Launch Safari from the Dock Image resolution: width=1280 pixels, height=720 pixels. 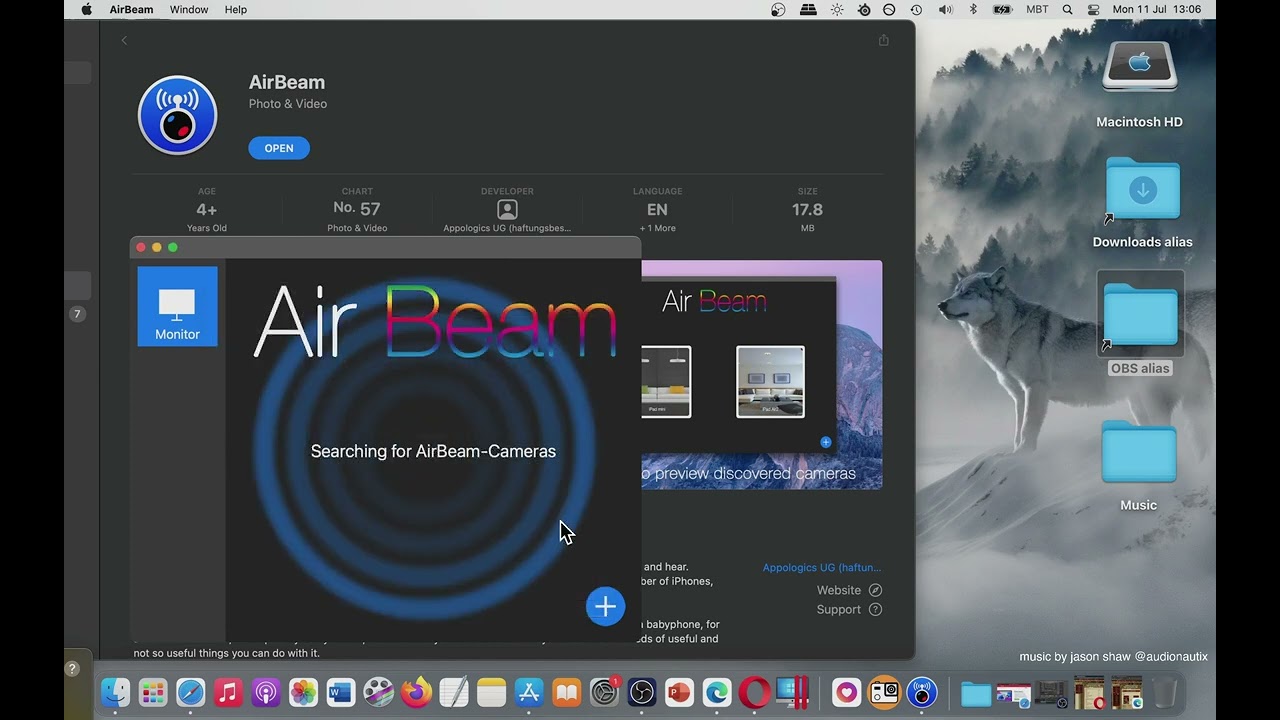click(191, 692)
